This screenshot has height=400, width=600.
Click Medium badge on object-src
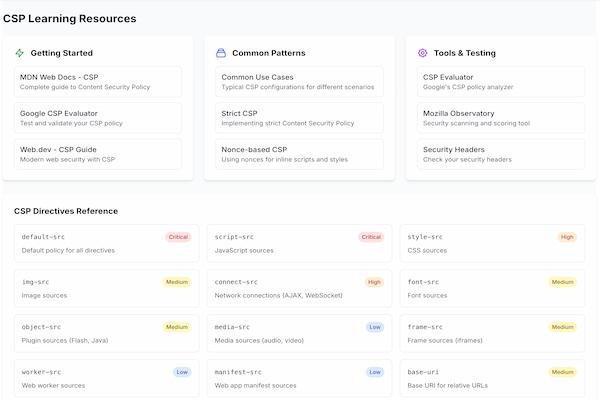pyautogui.click(x=177, y=327)
